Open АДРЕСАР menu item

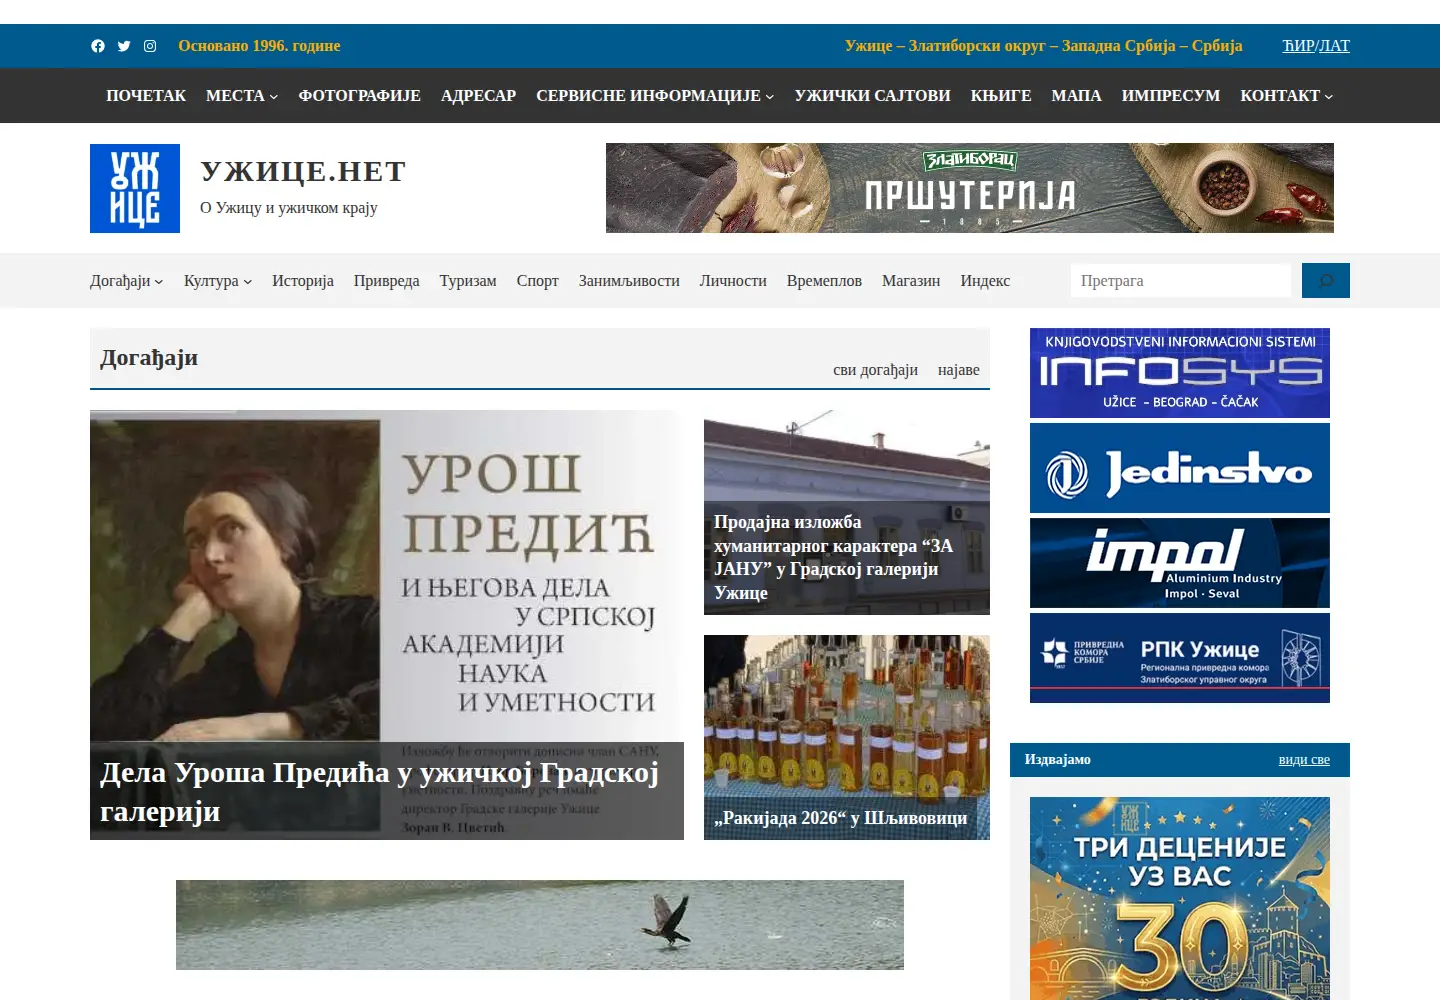479,96
